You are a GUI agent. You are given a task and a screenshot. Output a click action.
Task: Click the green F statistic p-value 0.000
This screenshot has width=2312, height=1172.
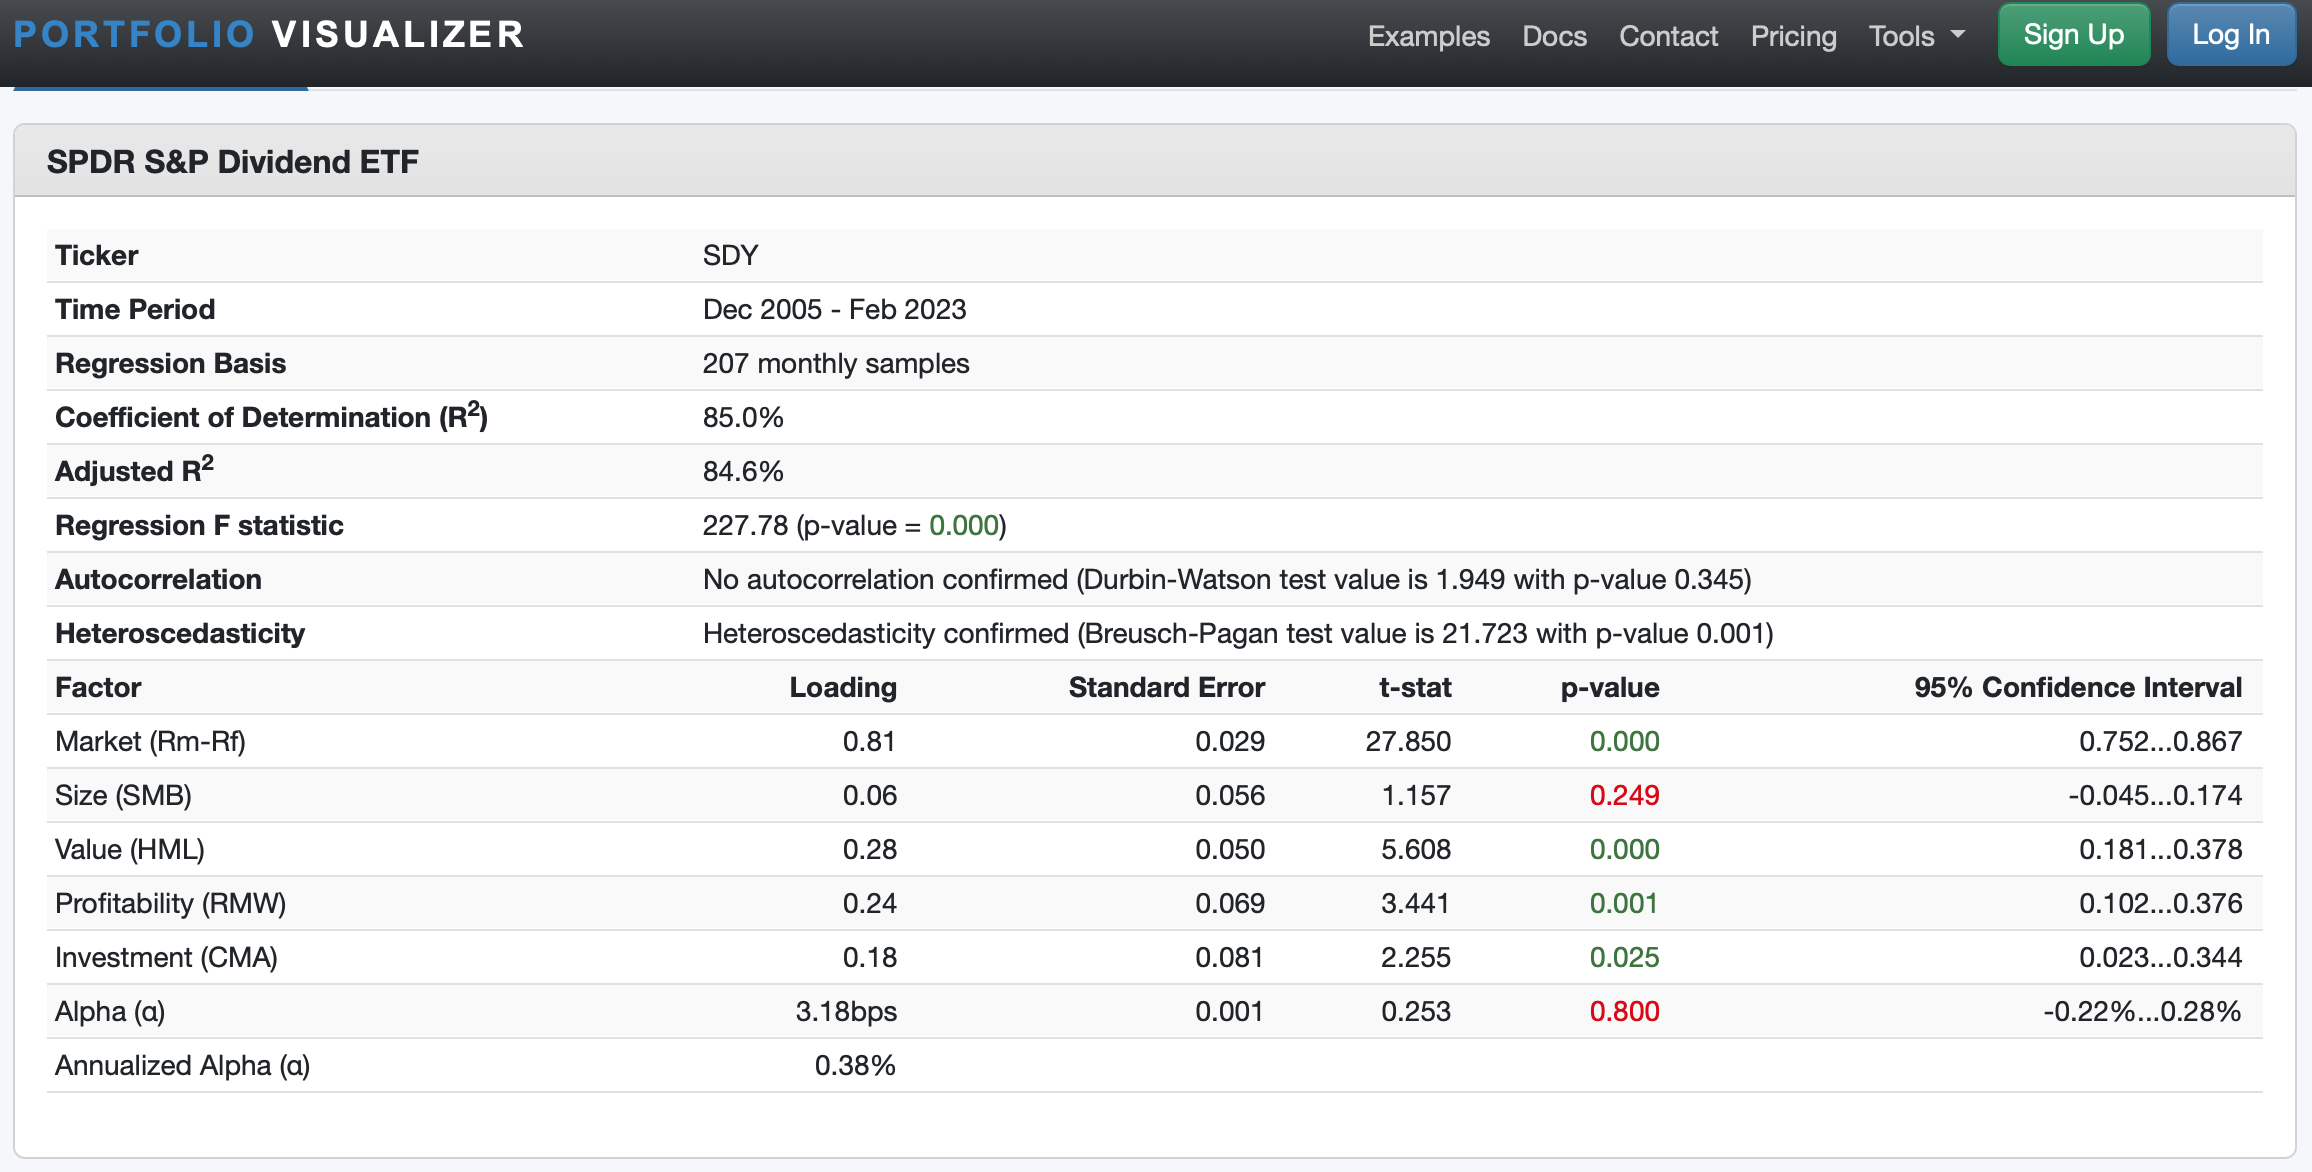tap(964, 525)
